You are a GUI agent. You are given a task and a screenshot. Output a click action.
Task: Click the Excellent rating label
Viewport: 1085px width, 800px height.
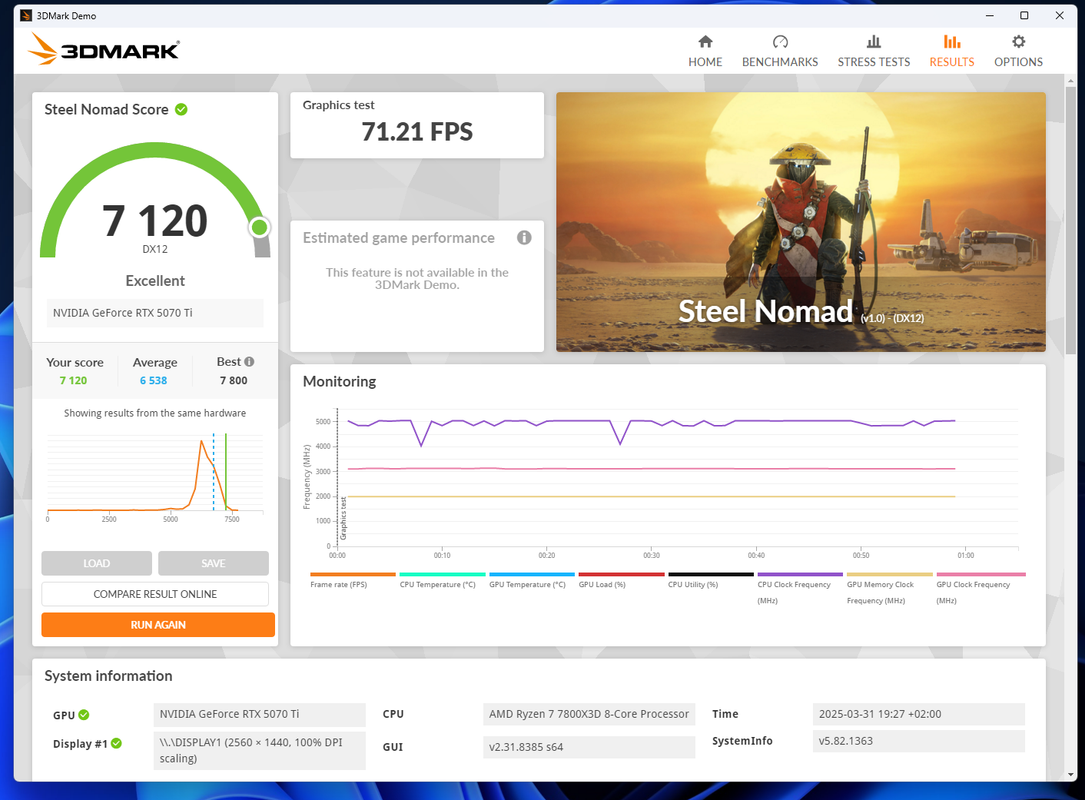coord(155,281)
